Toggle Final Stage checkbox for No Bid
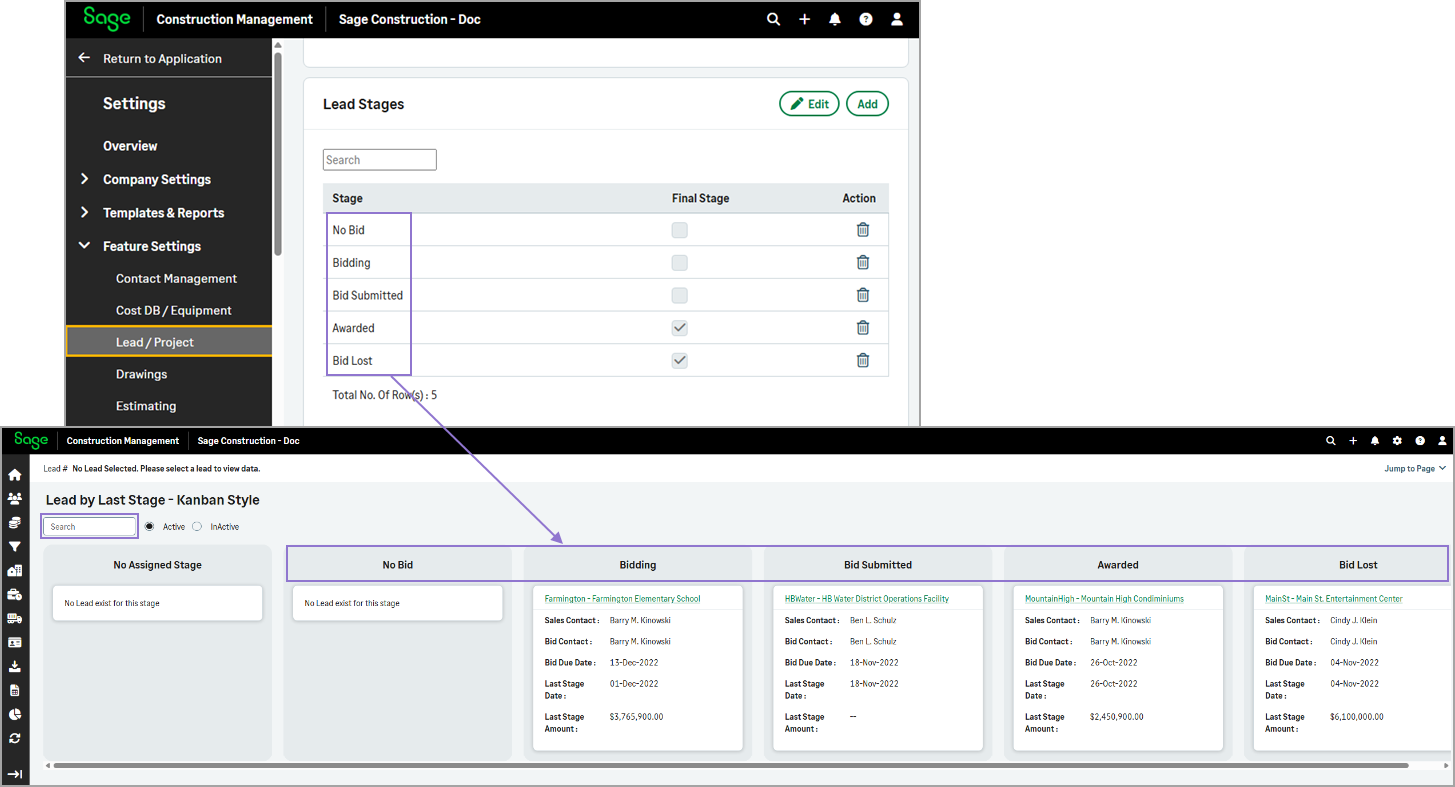This screenshot has height=787, width=1455. coord(680,230)
